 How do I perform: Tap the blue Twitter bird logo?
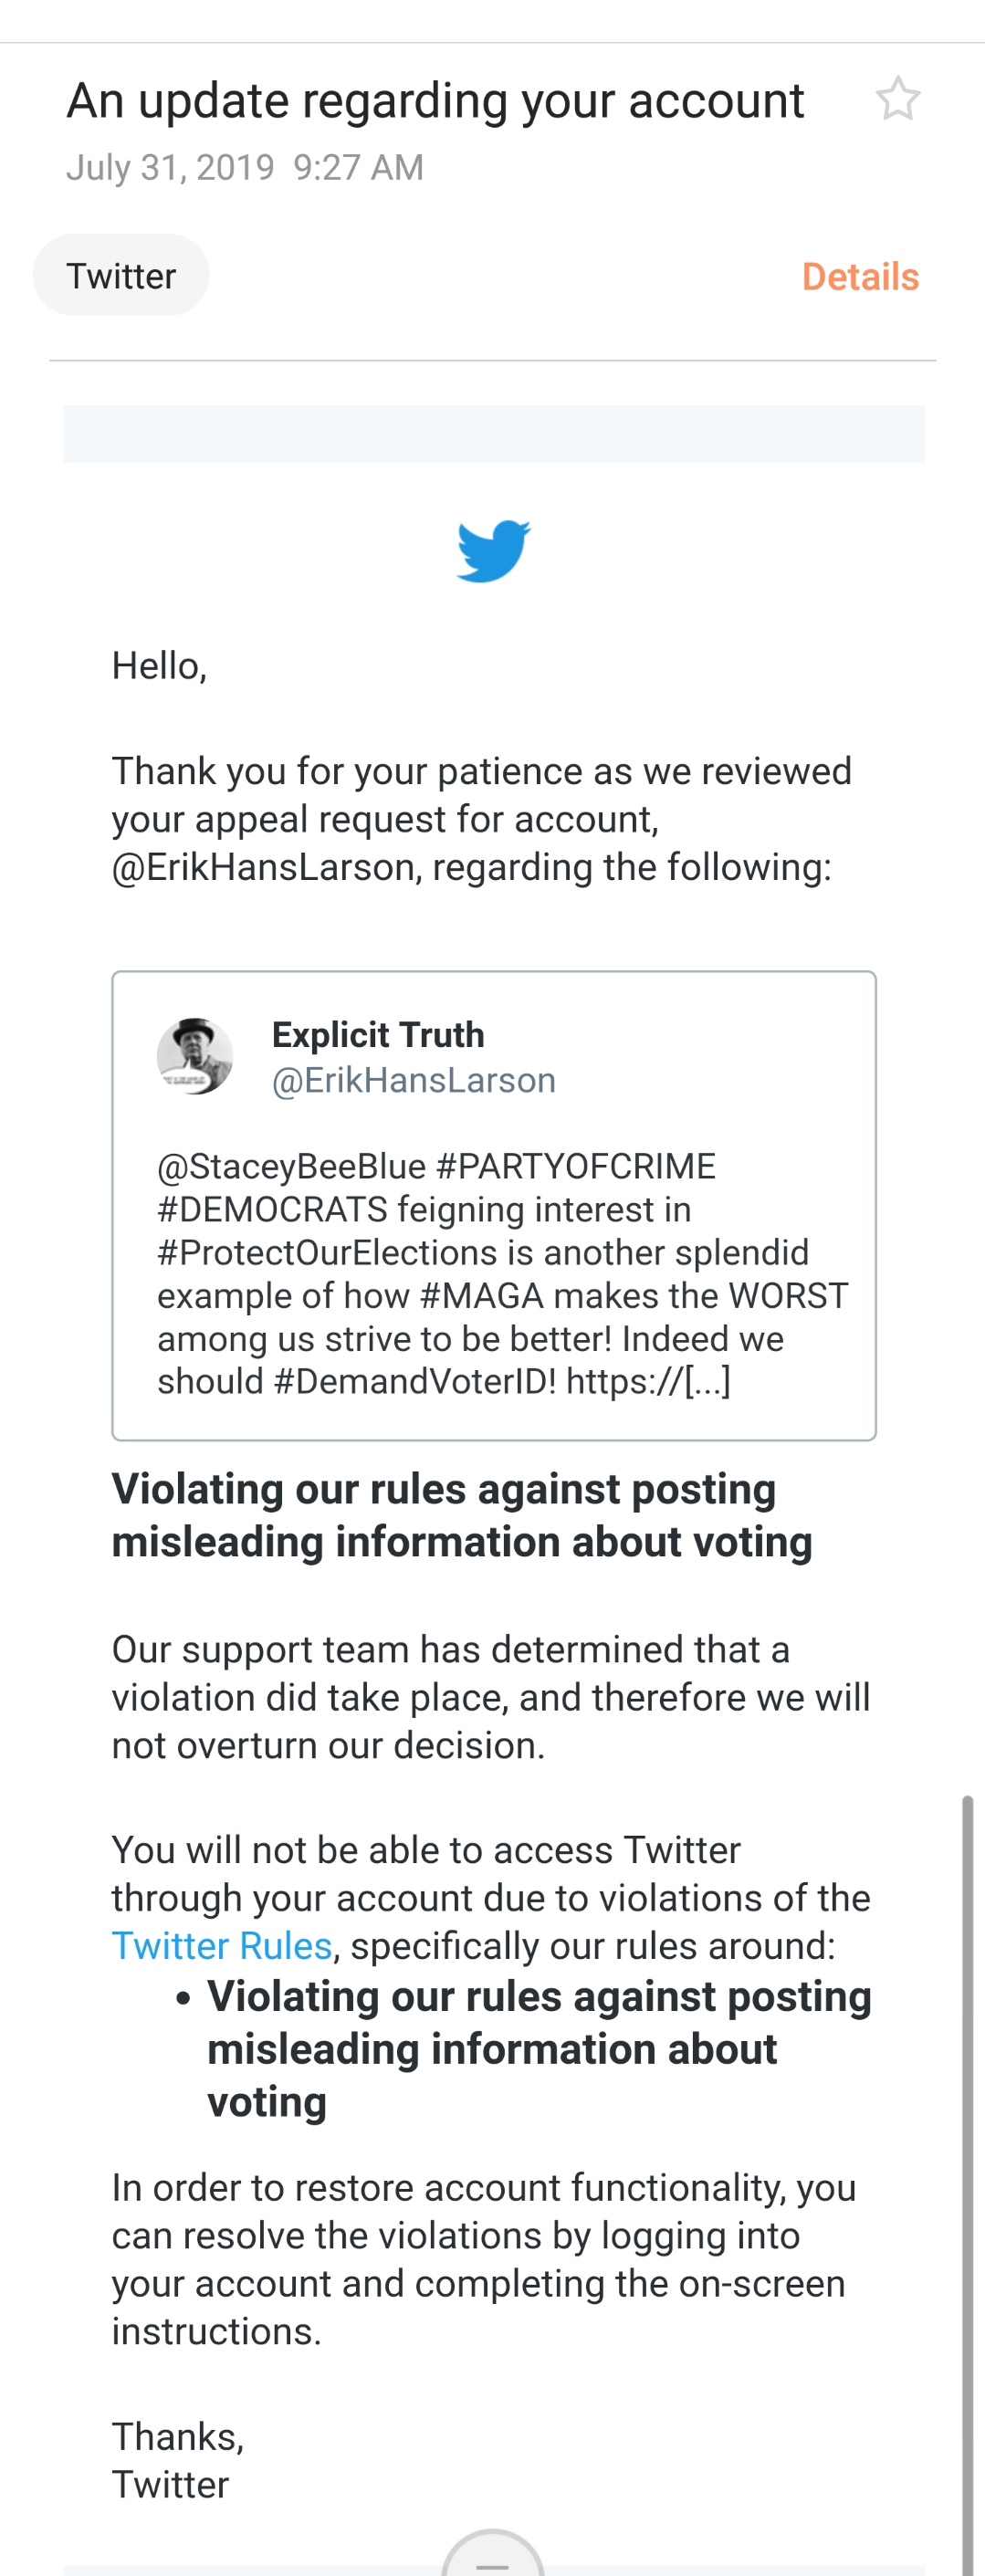point(493,550)
